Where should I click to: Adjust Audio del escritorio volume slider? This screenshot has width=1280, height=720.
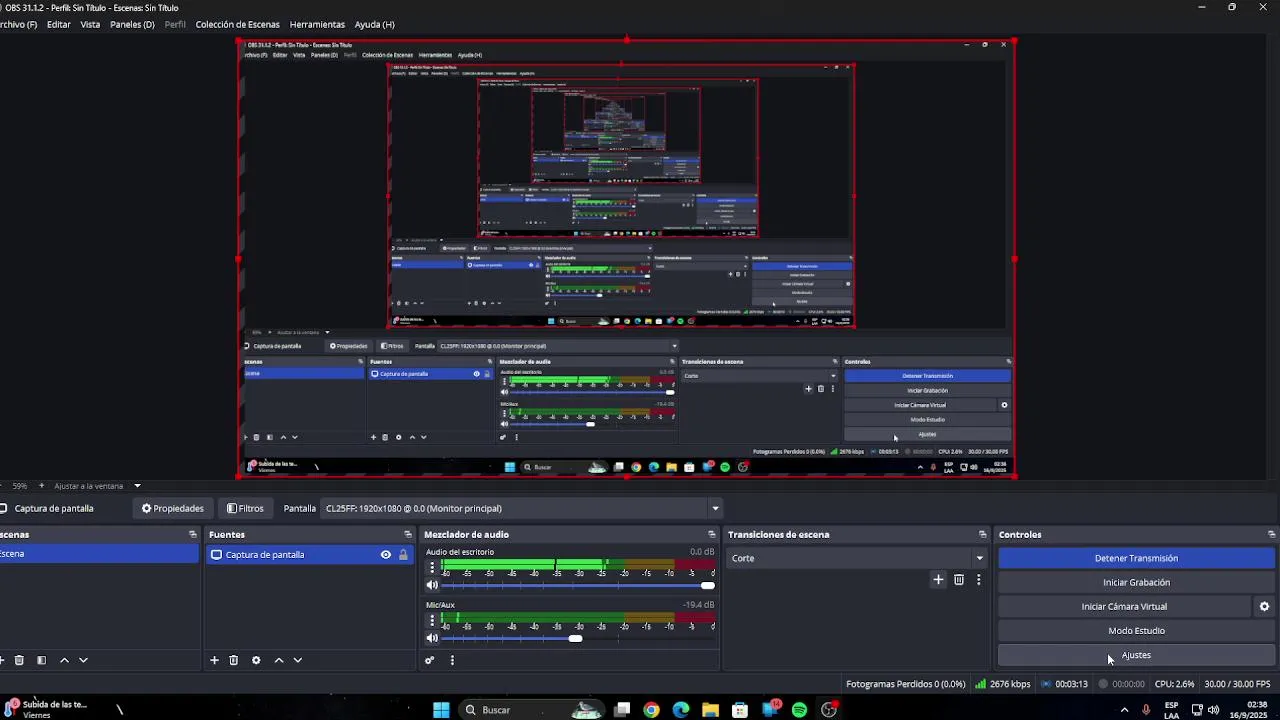578,586
